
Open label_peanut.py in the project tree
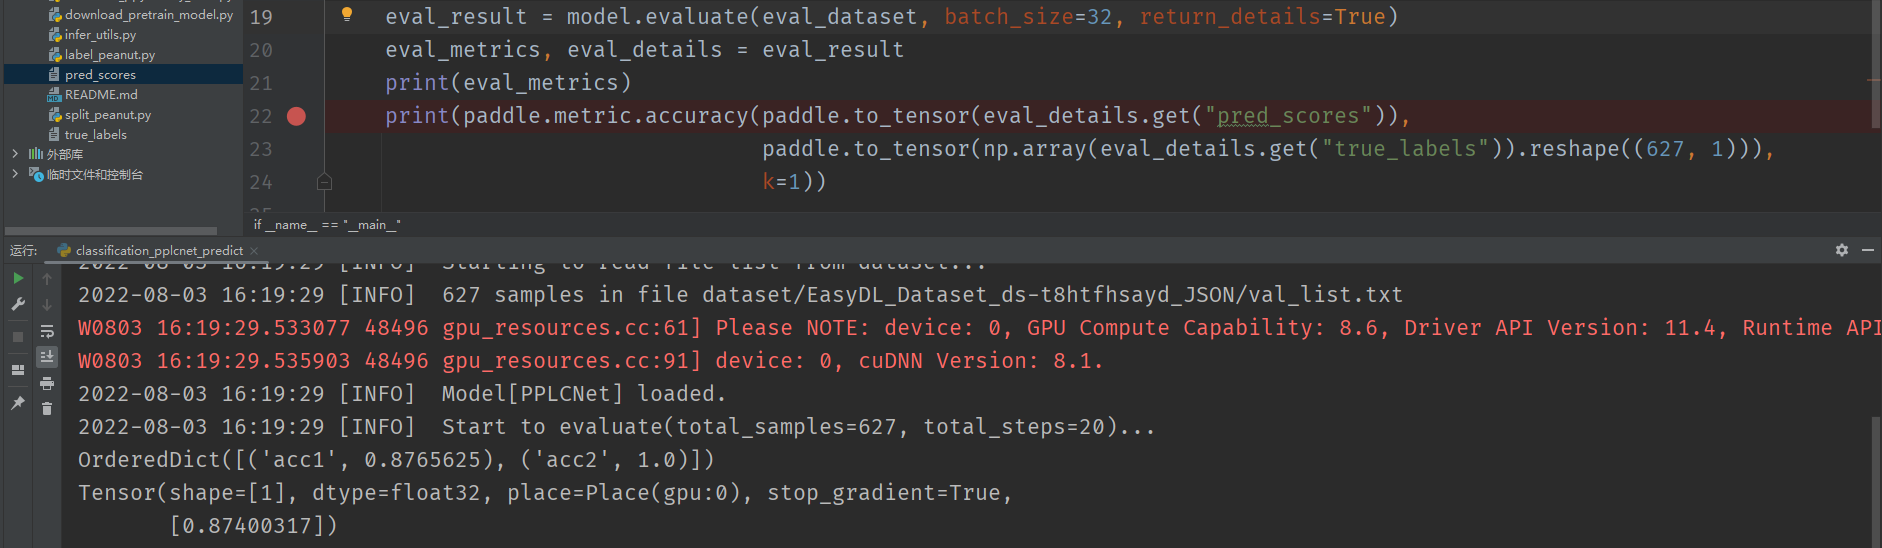(x=110, y=55)
